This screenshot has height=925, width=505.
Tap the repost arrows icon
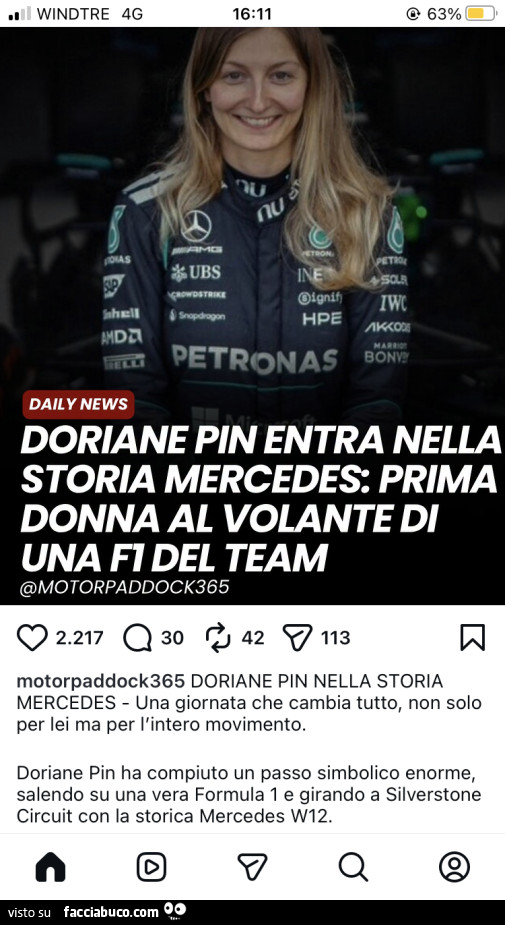tap(218, 638)
